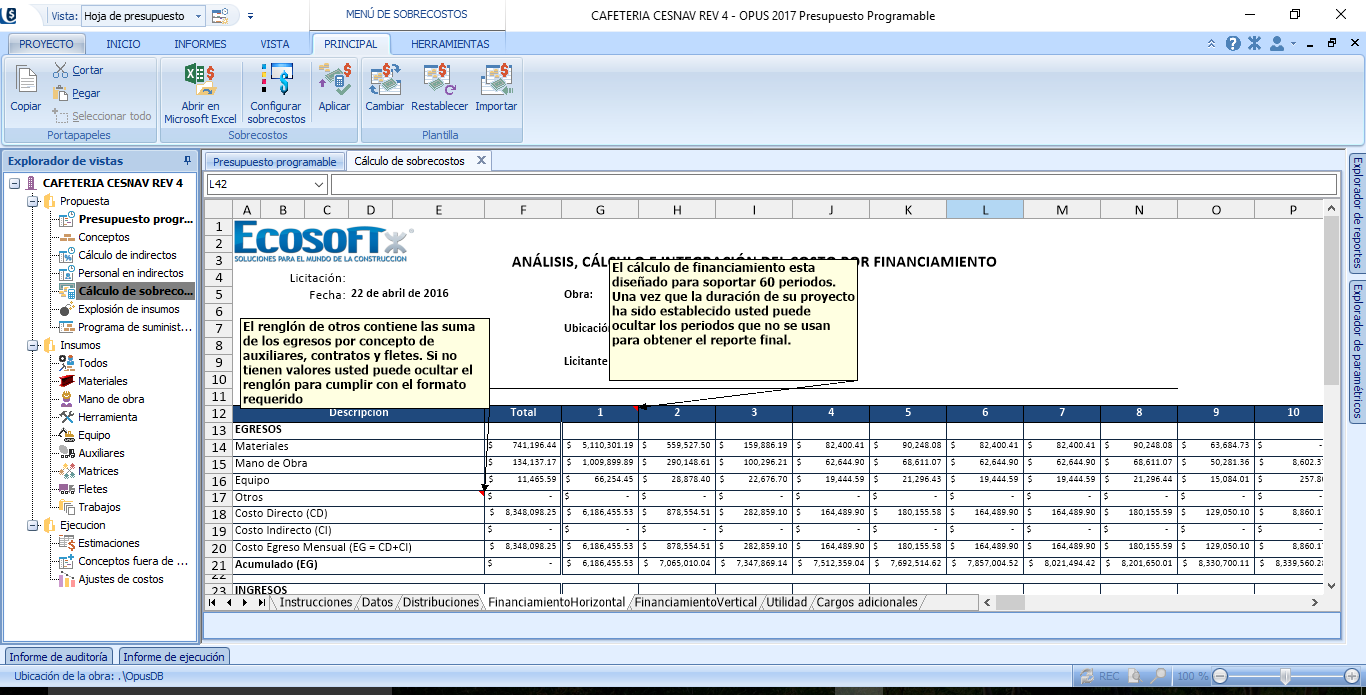The width and height of the screenshot is (1366, 695).
Task: Collapse the ribbon with double chevron
Action: coord(1211,44)
